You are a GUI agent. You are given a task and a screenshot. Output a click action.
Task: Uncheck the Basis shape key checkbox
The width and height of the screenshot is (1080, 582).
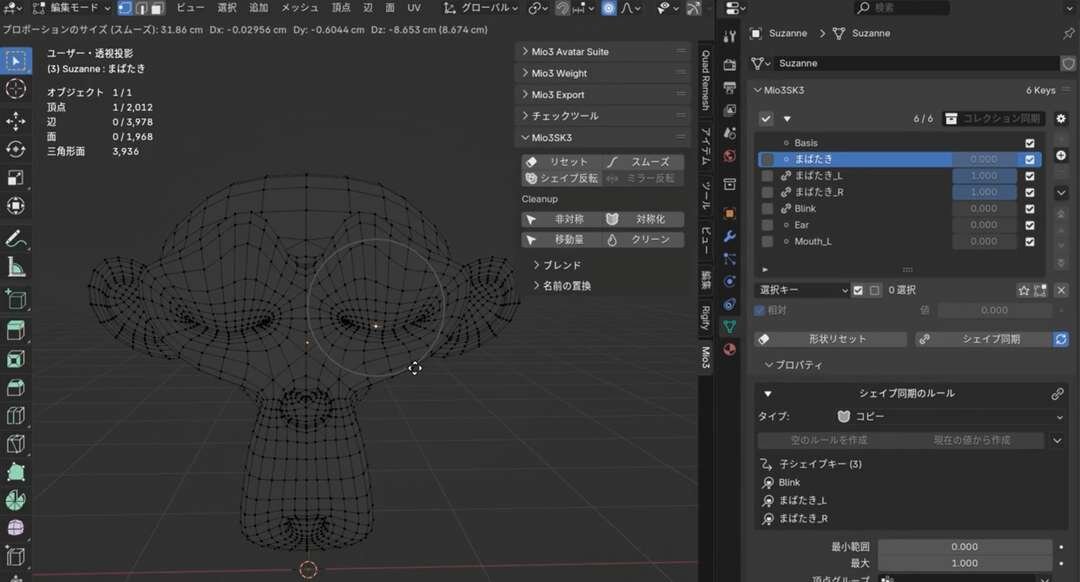pyautogui.click(x=1030, y=143)
